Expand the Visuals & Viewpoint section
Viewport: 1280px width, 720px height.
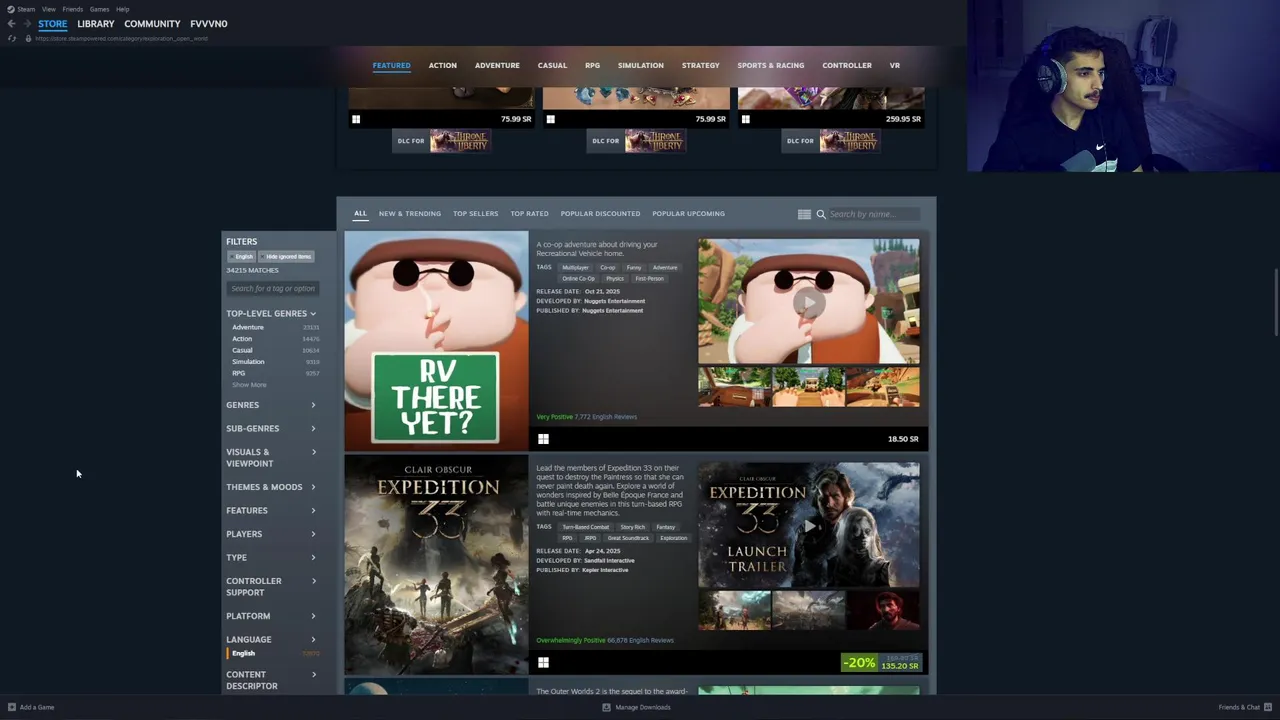pos(271,458)
